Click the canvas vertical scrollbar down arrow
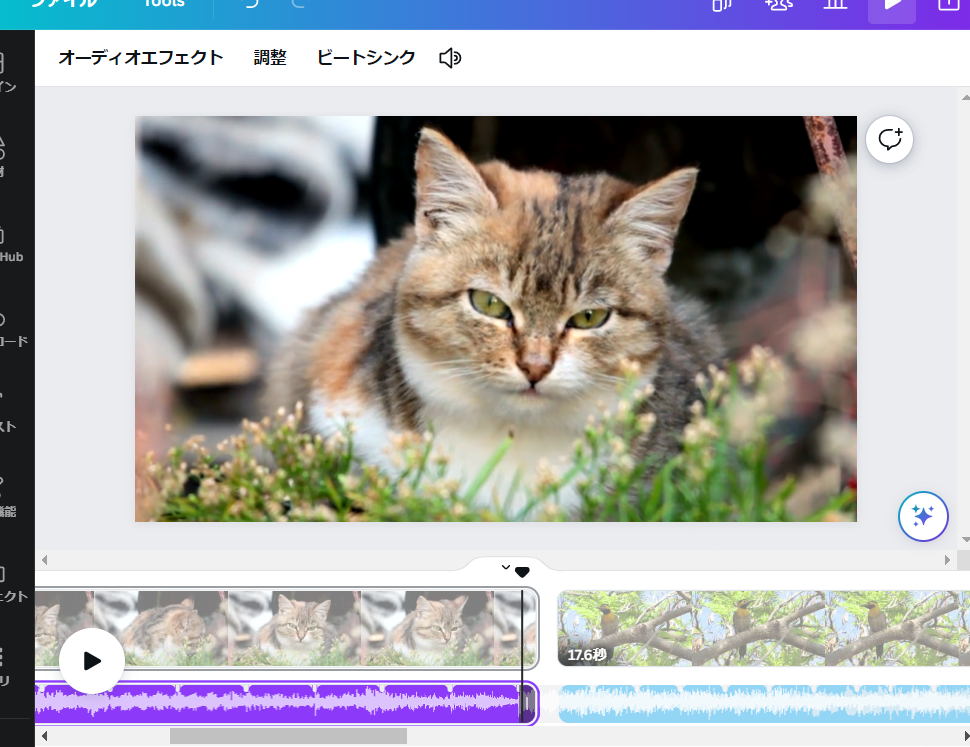 click(x=965, y=540)
